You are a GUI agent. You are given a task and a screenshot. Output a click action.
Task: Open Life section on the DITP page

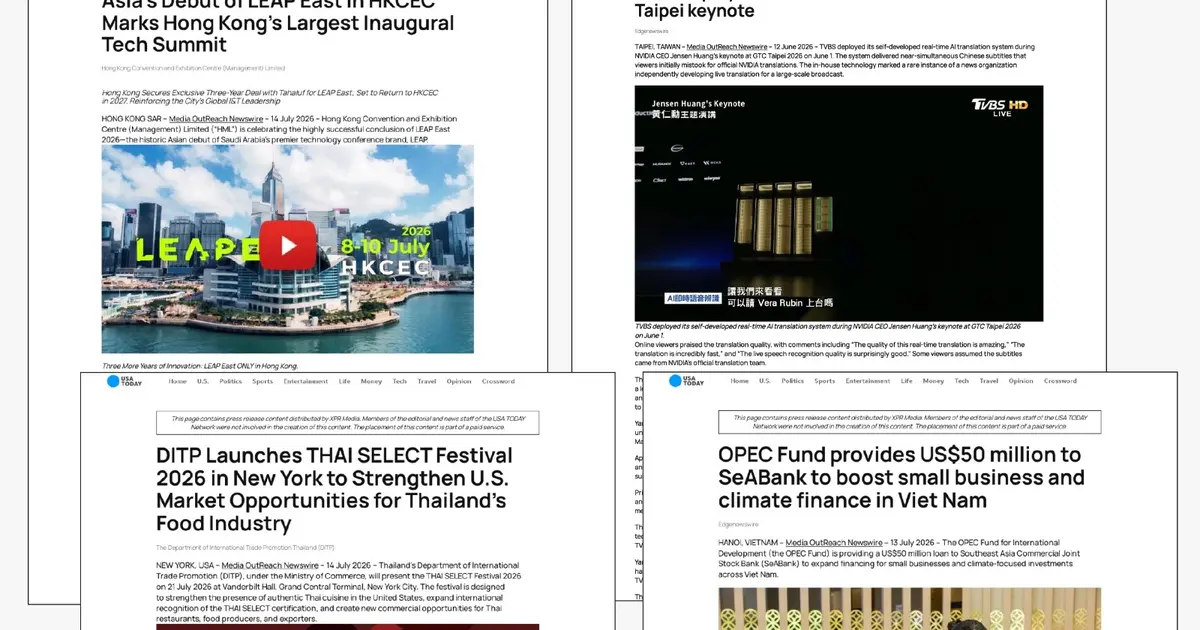click(x=345, y=381)
